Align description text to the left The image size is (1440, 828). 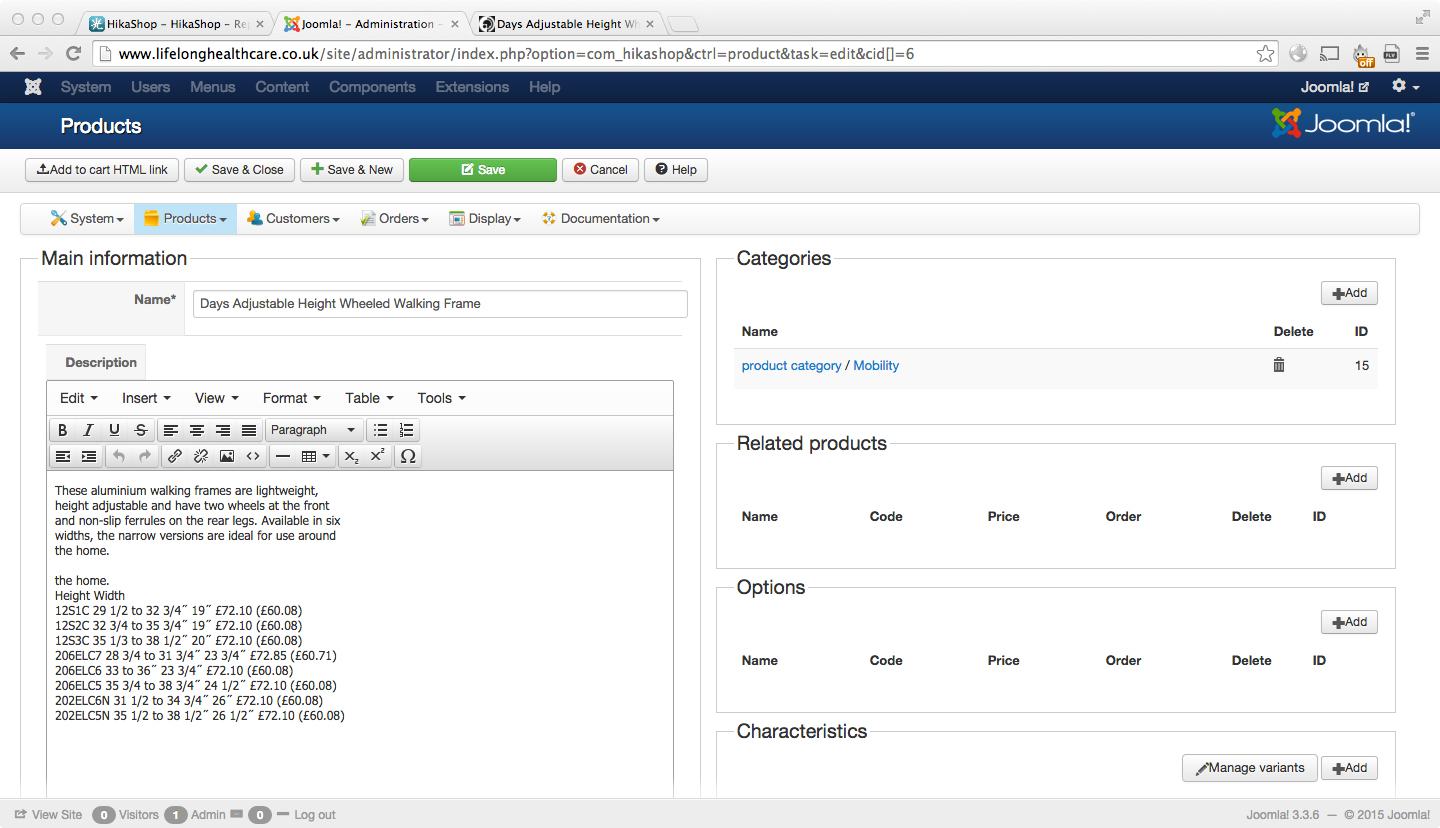[171, 430]
